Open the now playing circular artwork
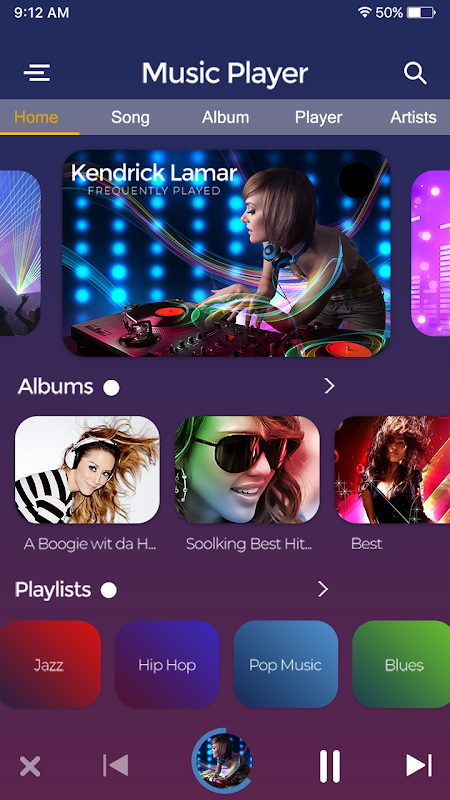Viewport: 450px width, 800px height. (x=223, y=761)
